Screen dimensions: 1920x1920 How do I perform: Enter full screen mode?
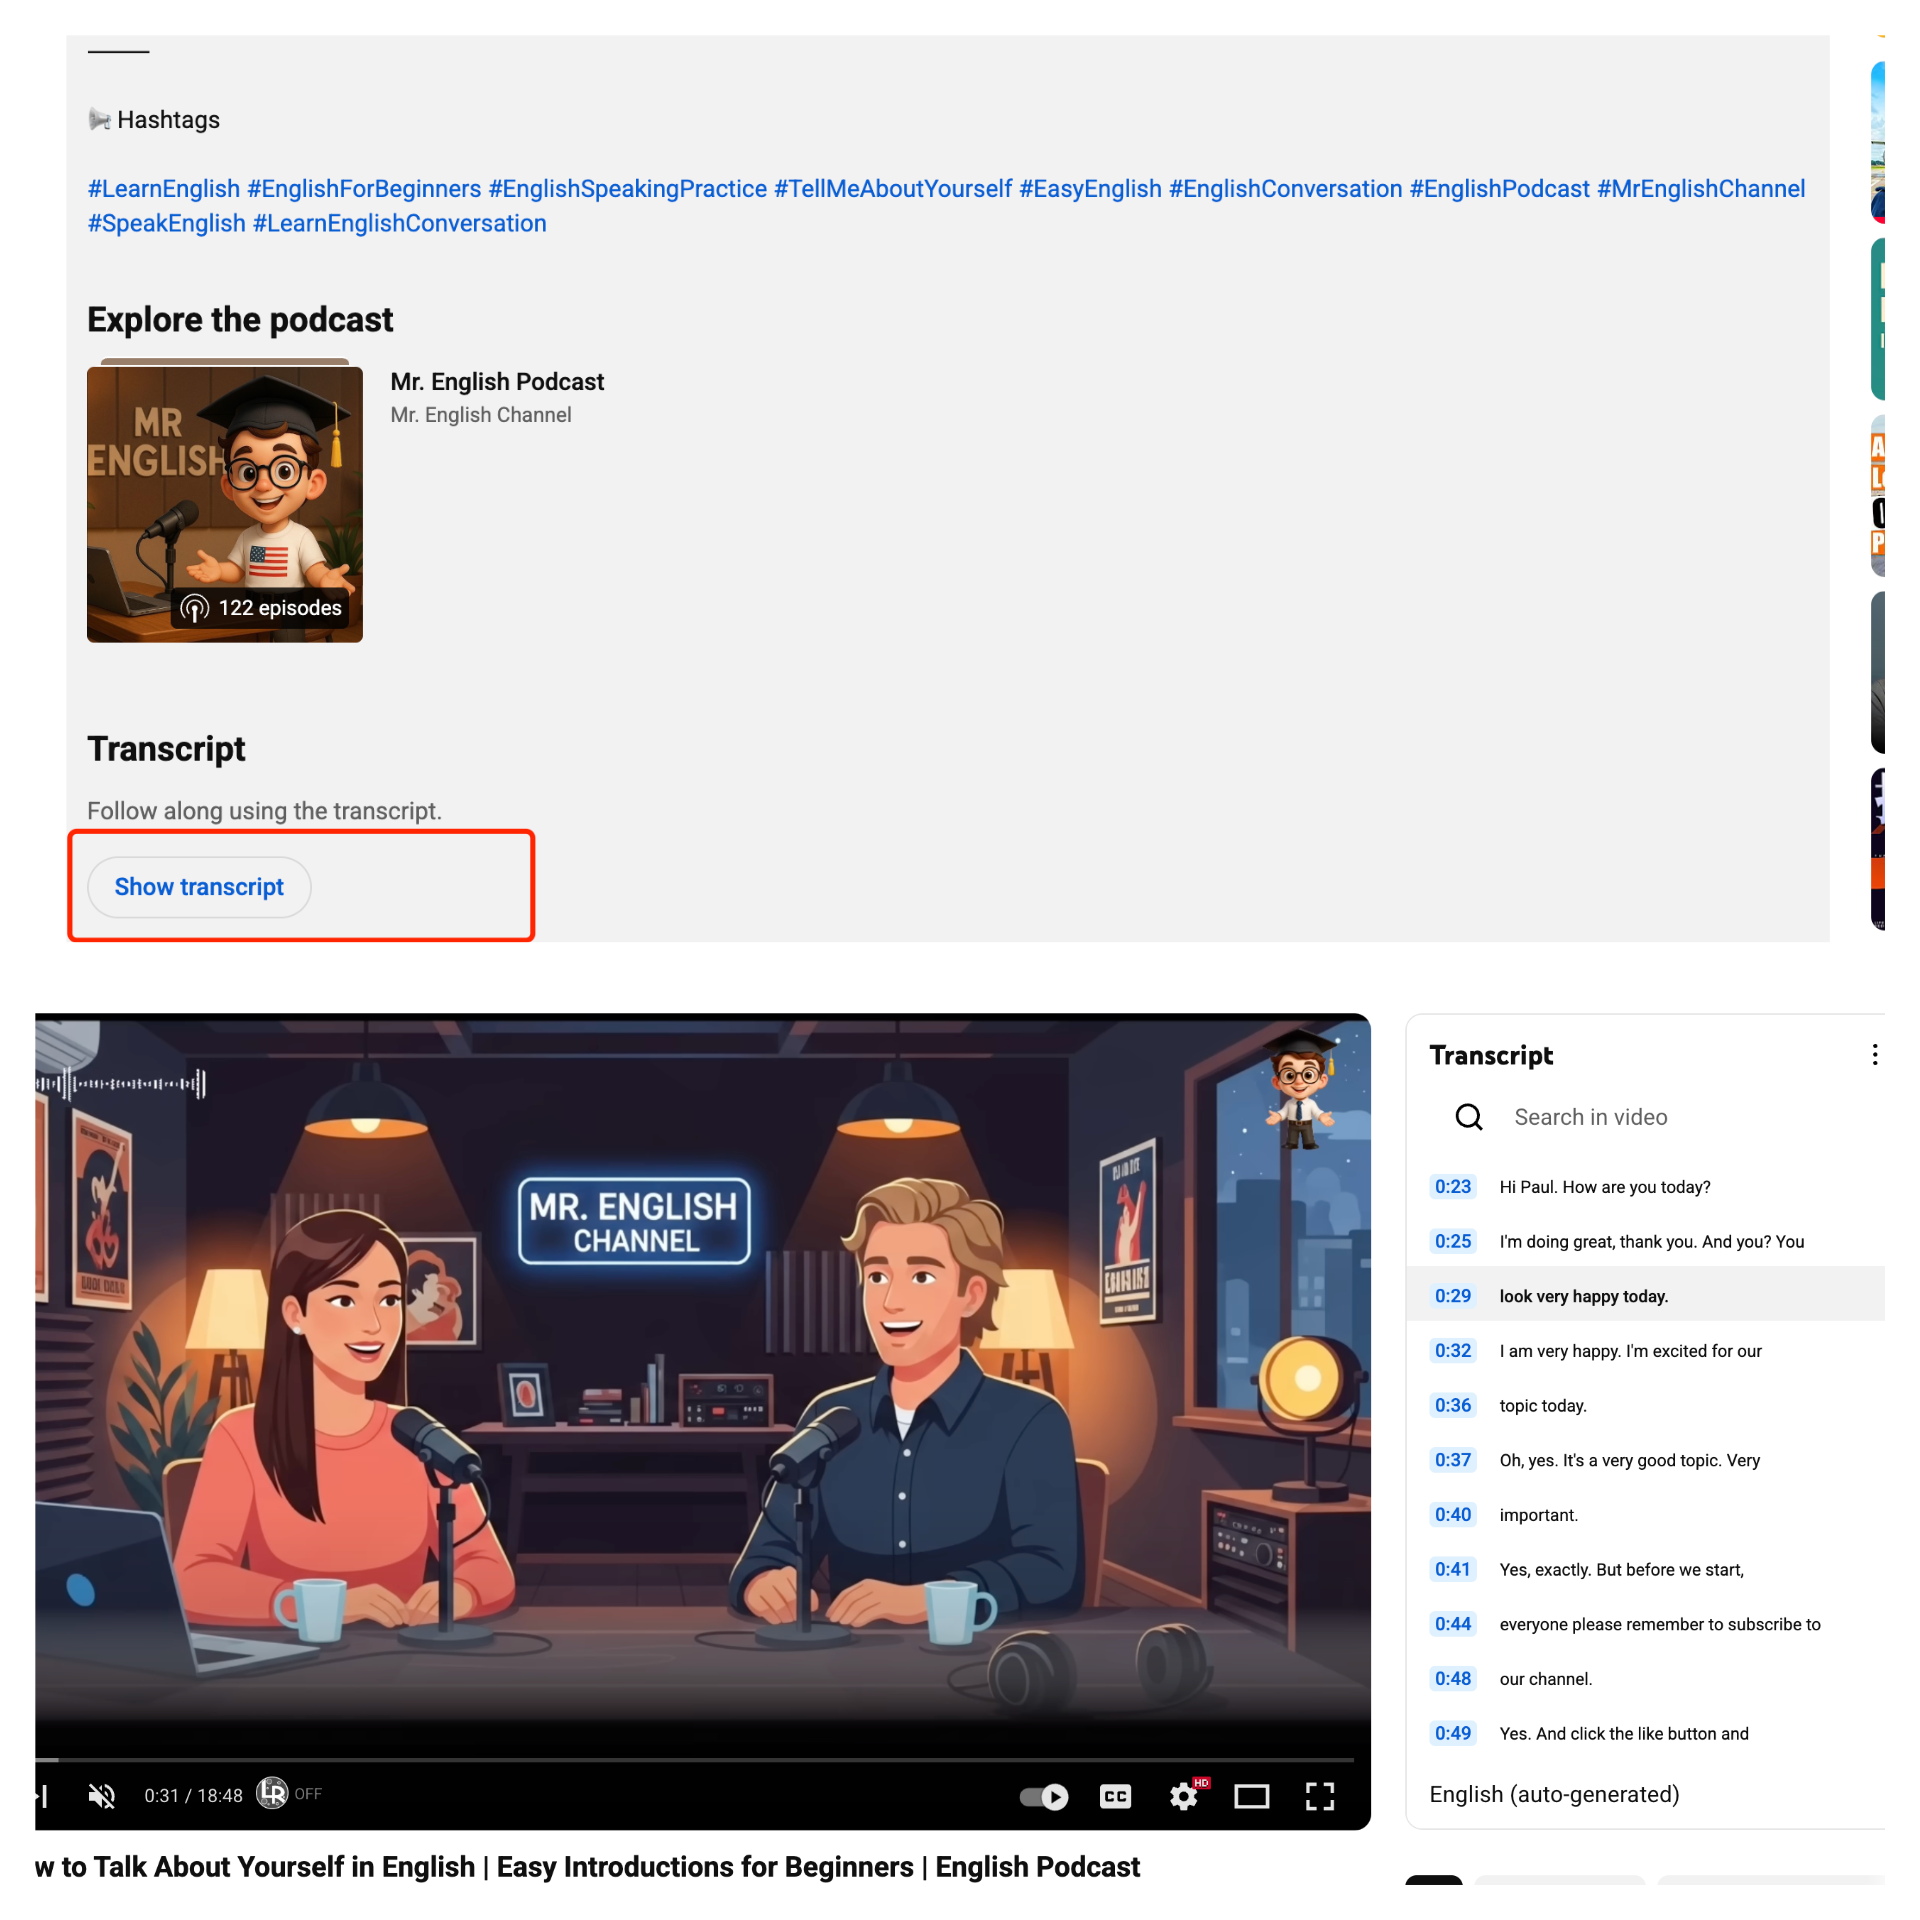pos(1320,1797)
